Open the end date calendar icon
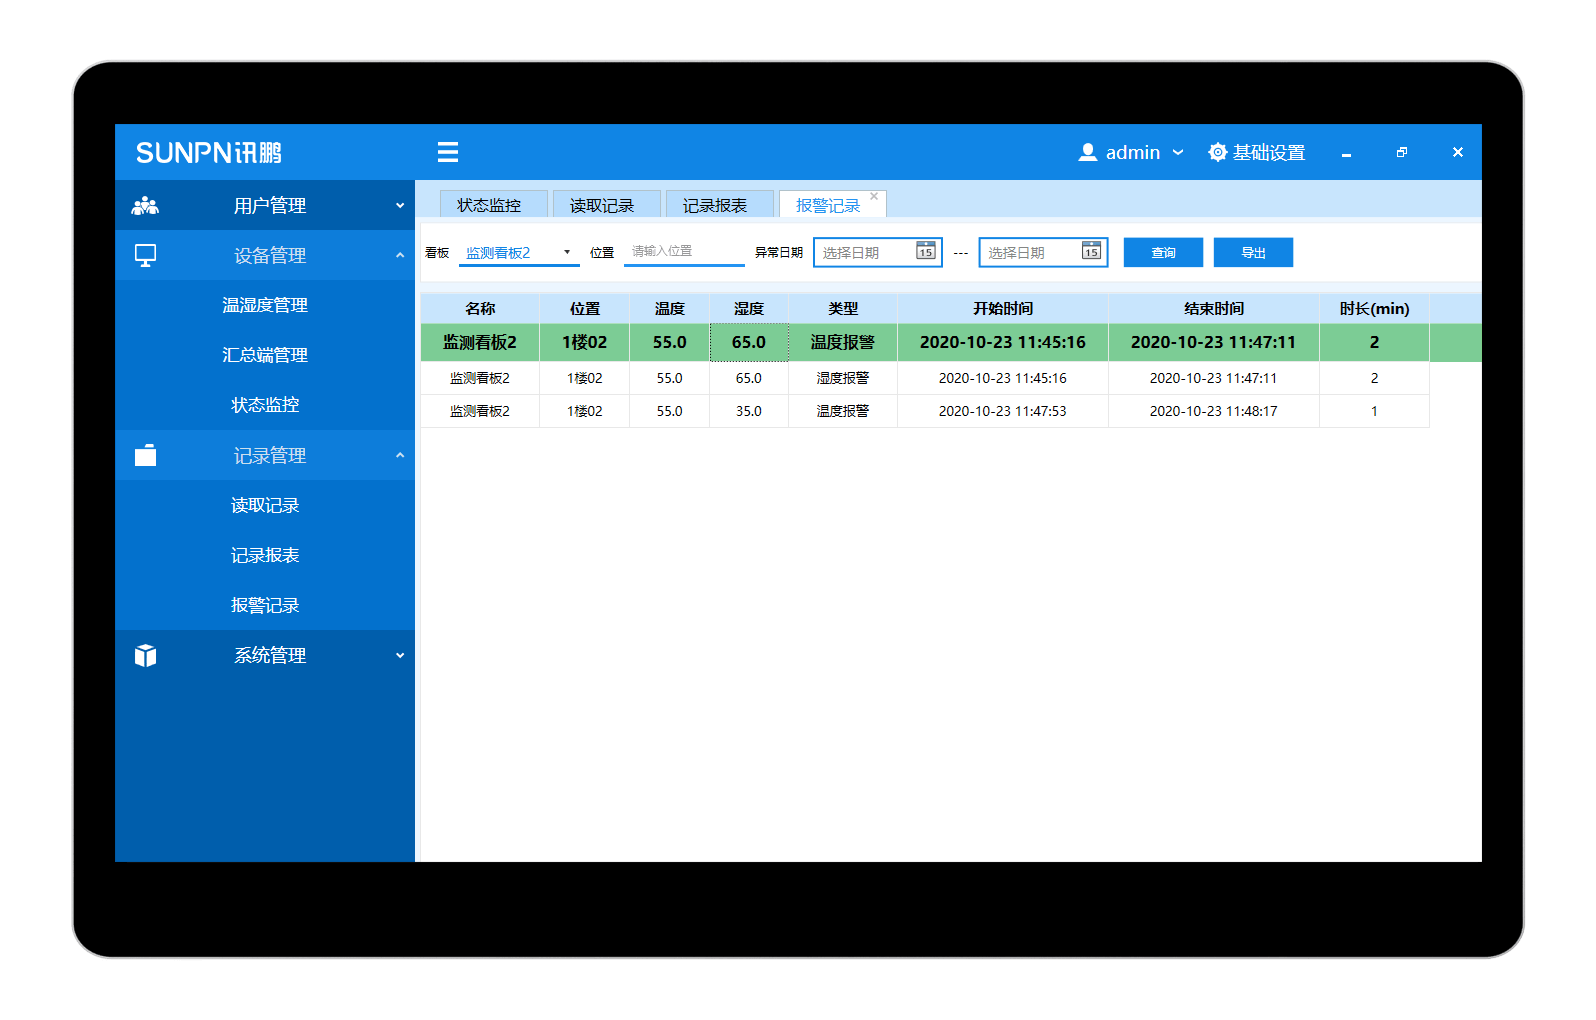This screenshot has width=1596, height=1020. [1091, 251]
